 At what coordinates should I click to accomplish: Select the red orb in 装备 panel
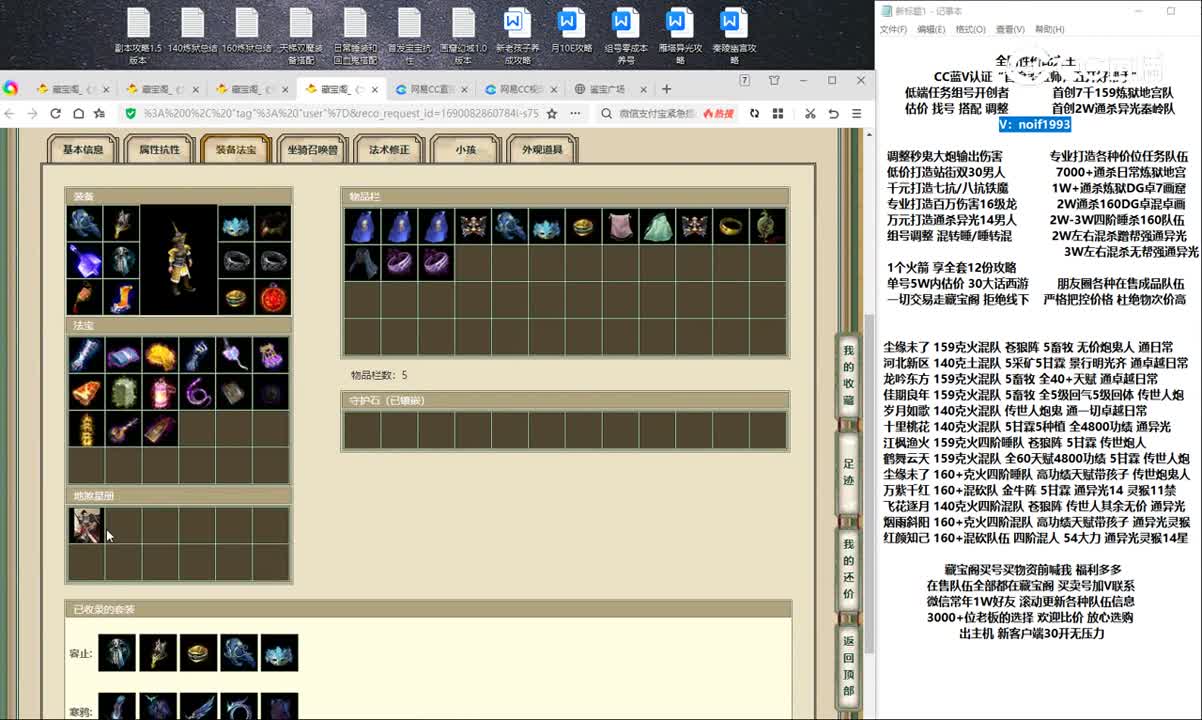272,297
